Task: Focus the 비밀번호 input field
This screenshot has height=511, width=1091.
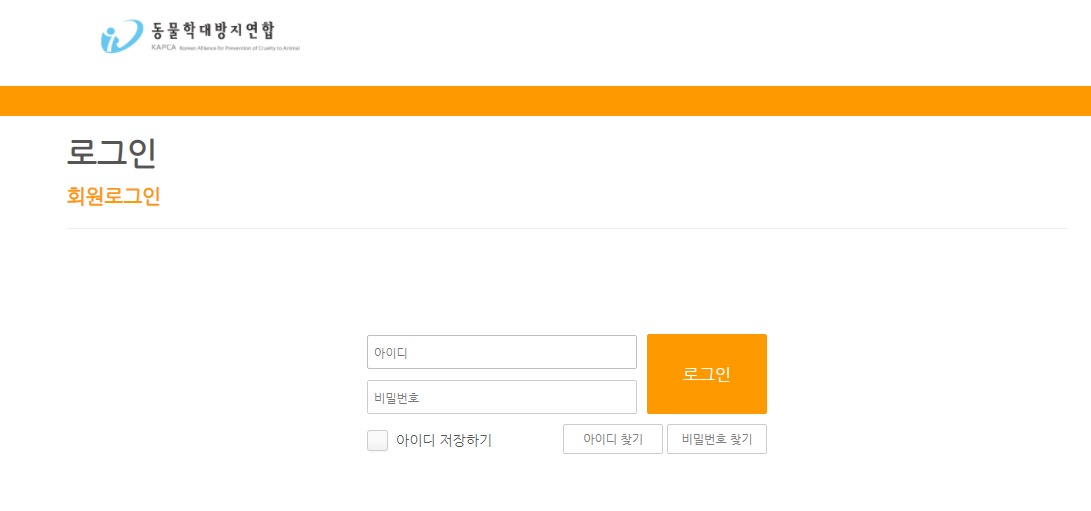Action: pos(502,397)
